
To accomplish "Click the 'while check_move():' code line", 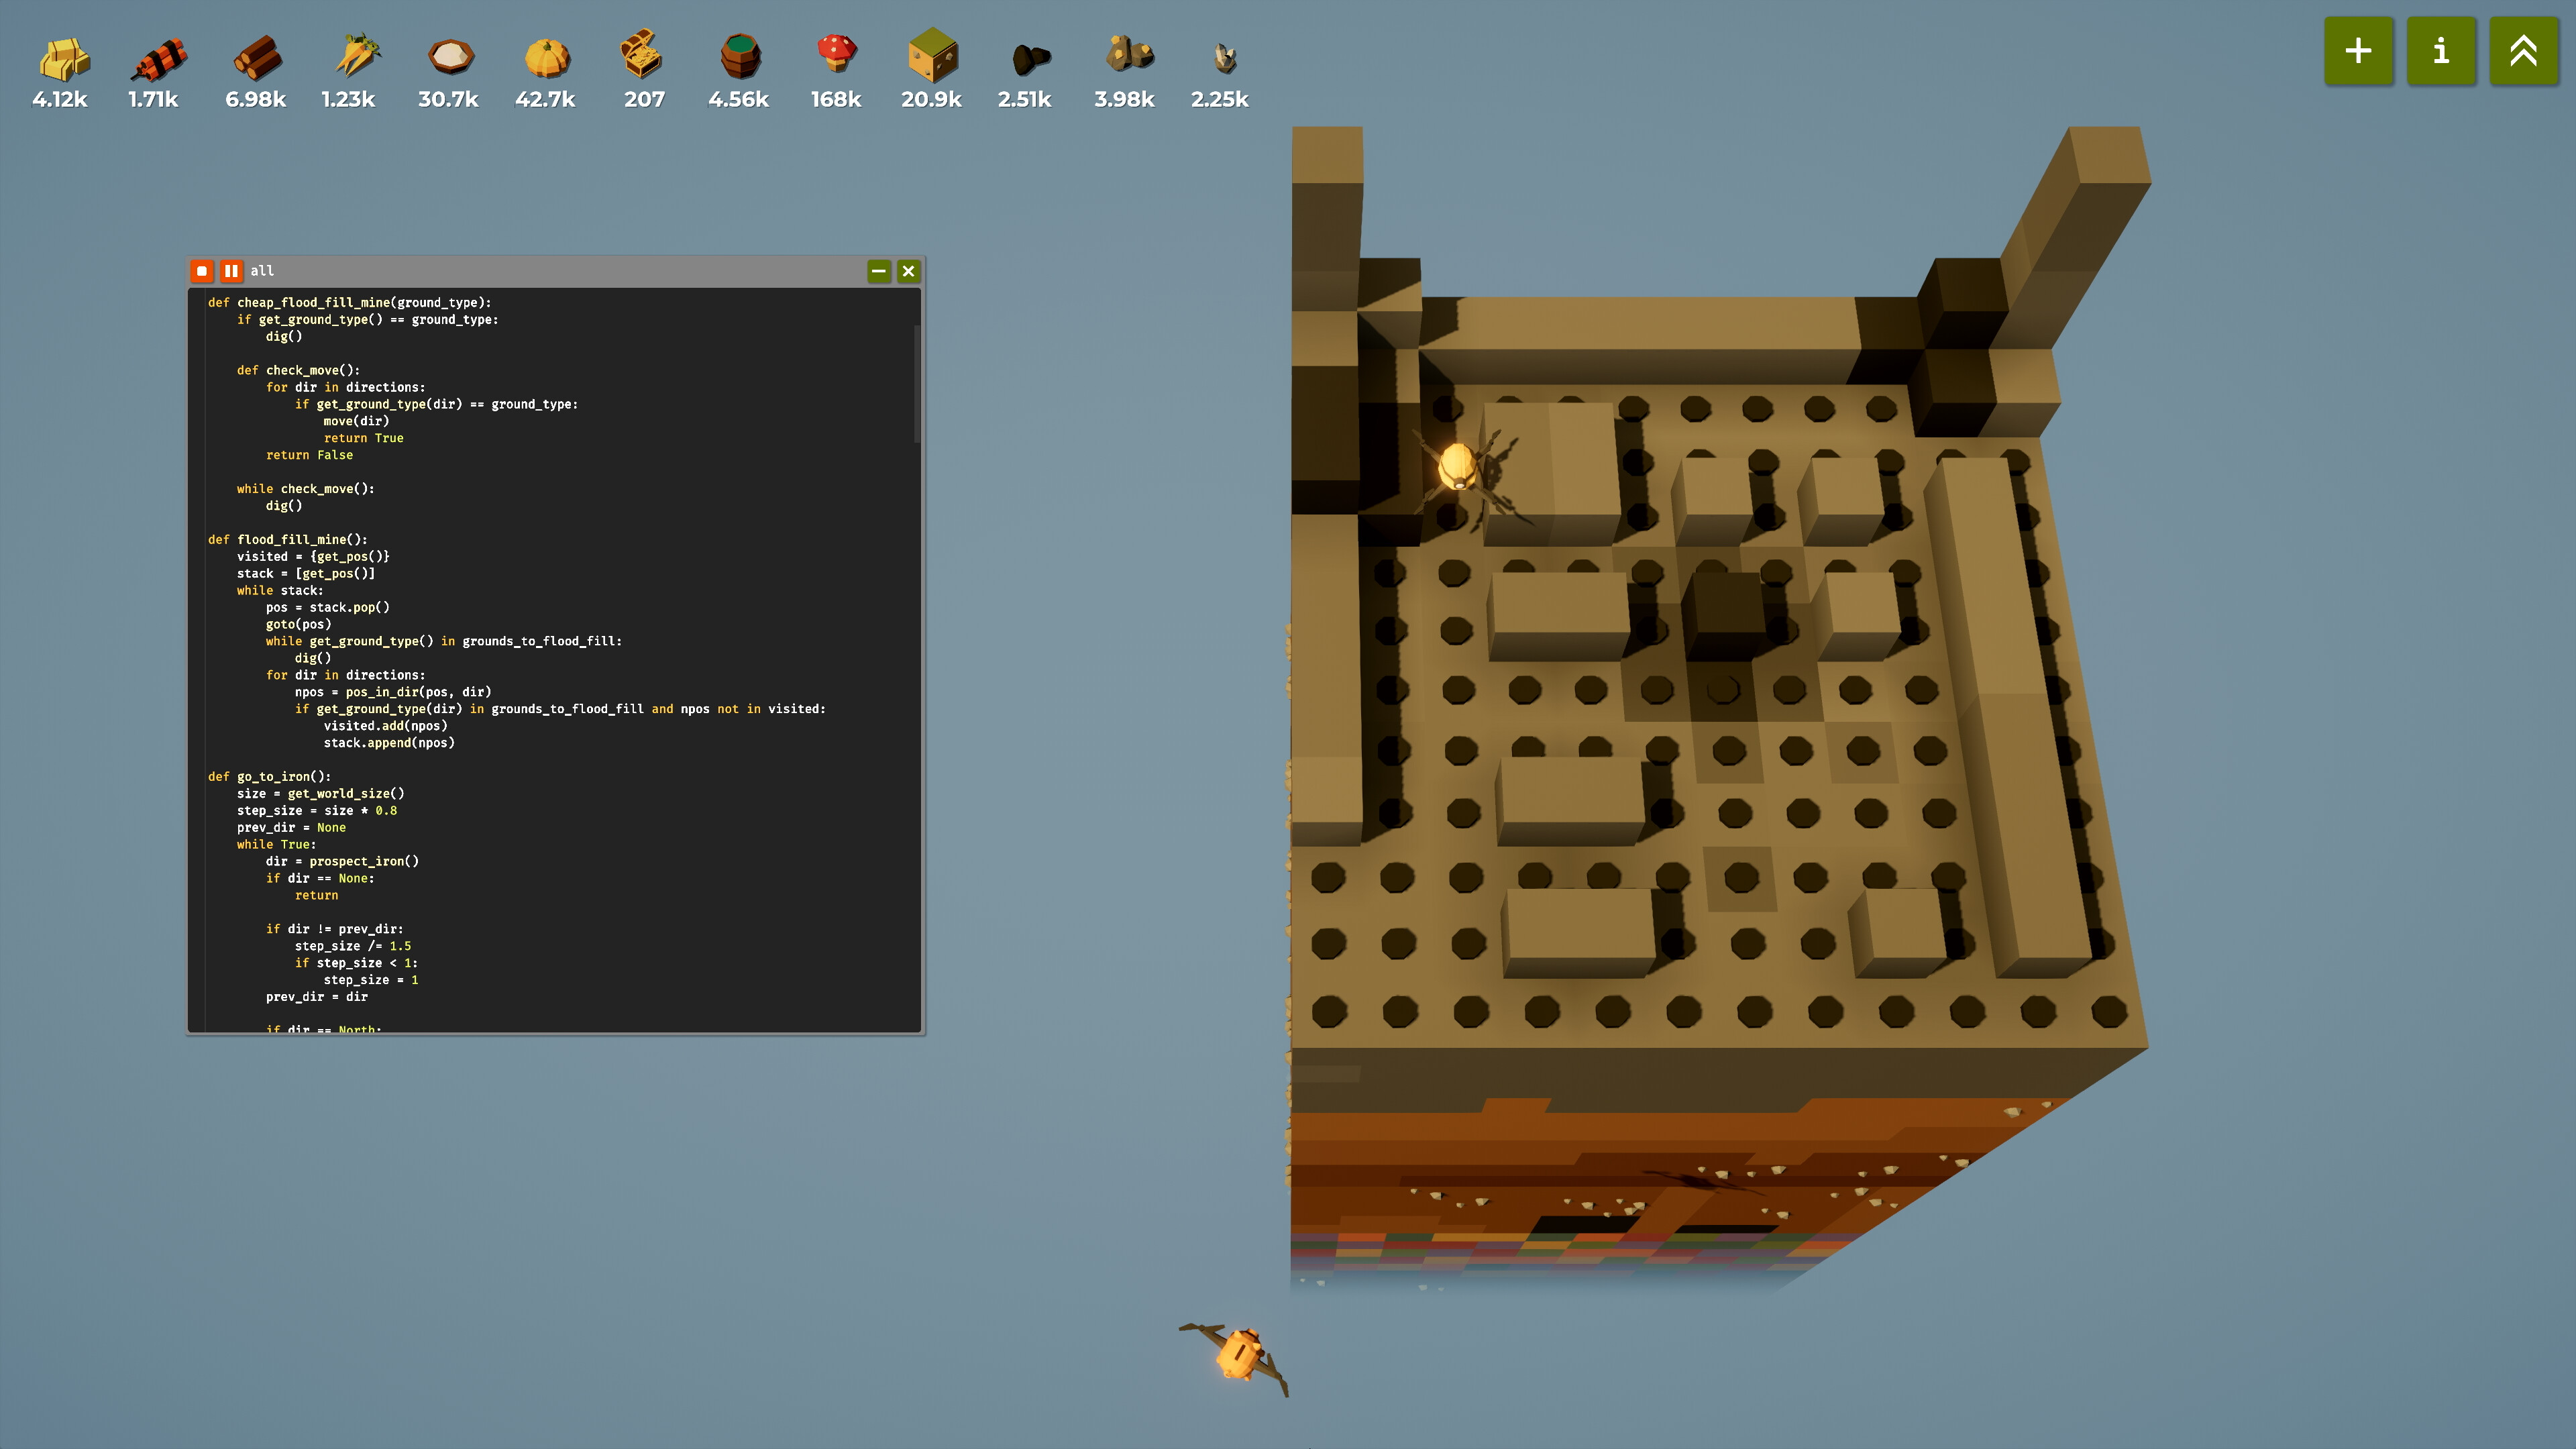I will [306, 489].
